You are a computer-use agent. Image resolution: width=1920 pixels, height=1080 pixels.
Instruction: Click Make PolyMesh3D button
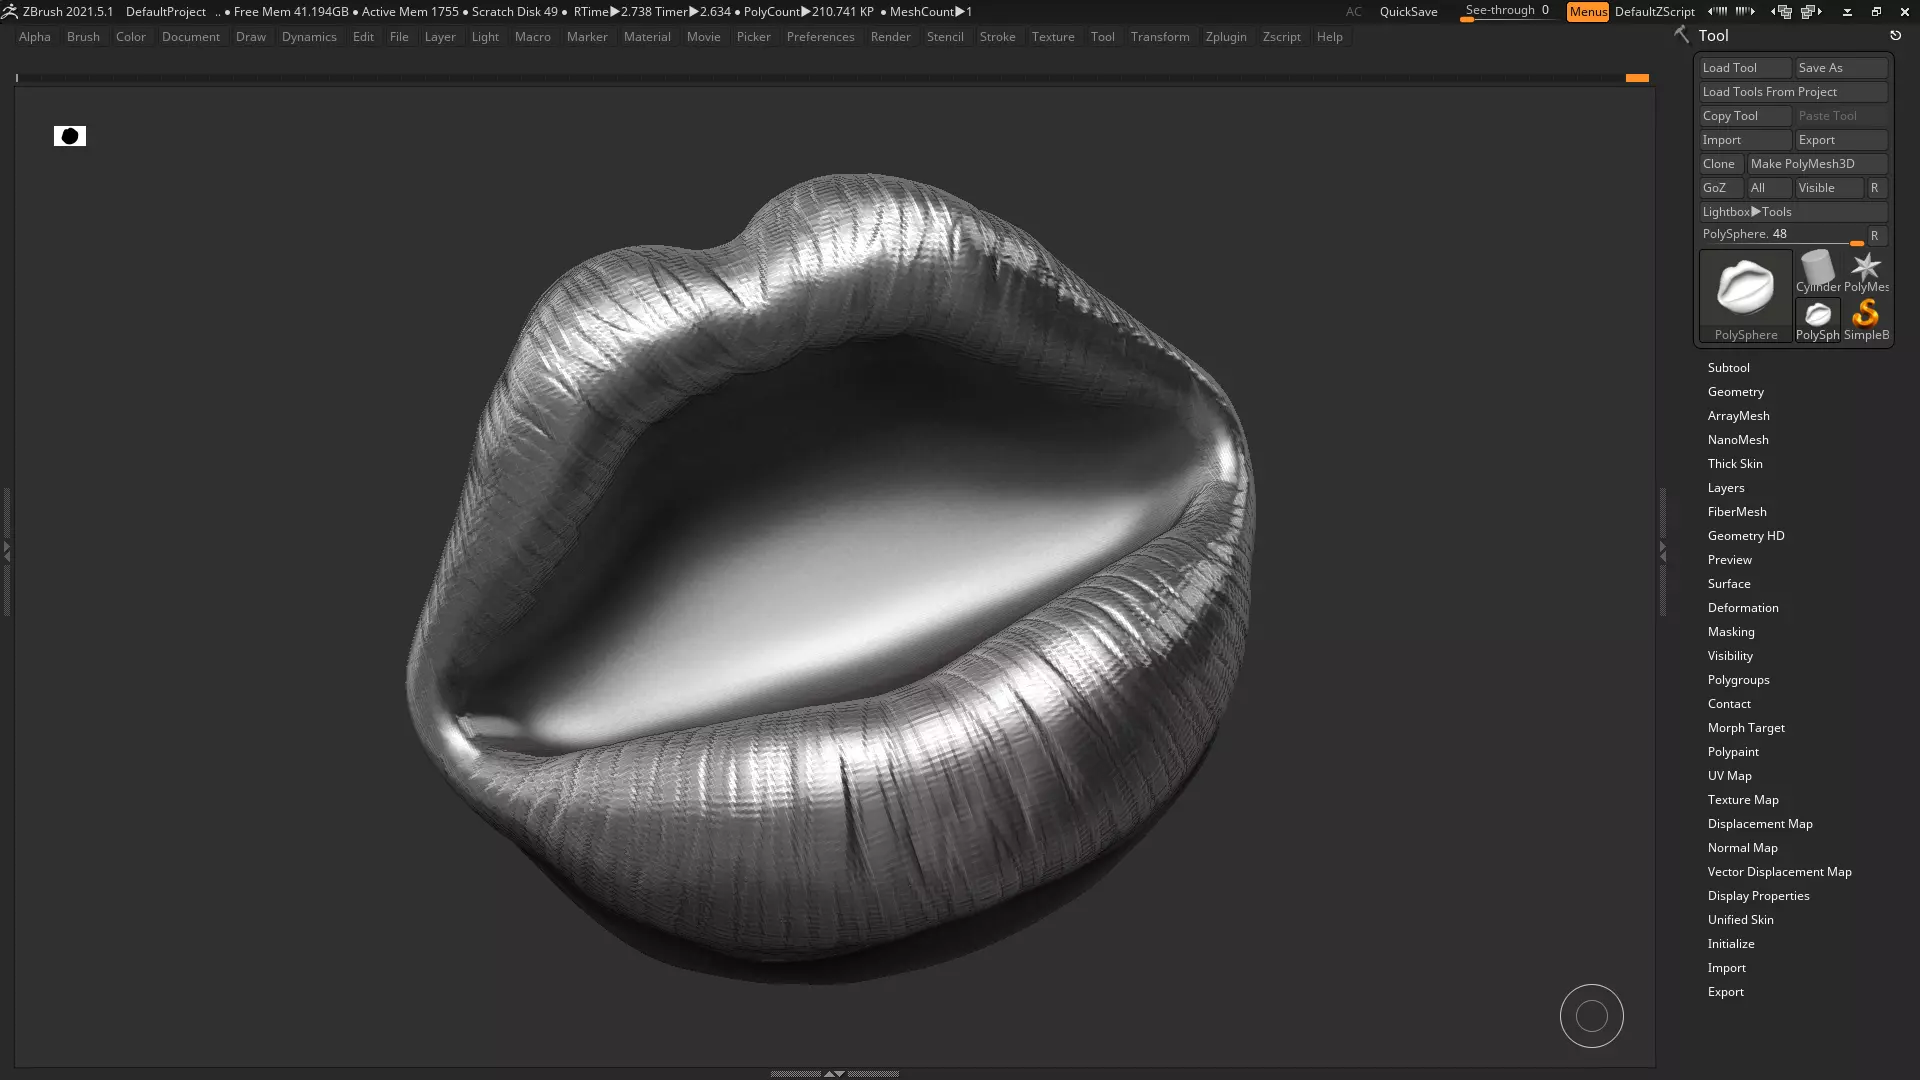click(x=1816, y=164)
